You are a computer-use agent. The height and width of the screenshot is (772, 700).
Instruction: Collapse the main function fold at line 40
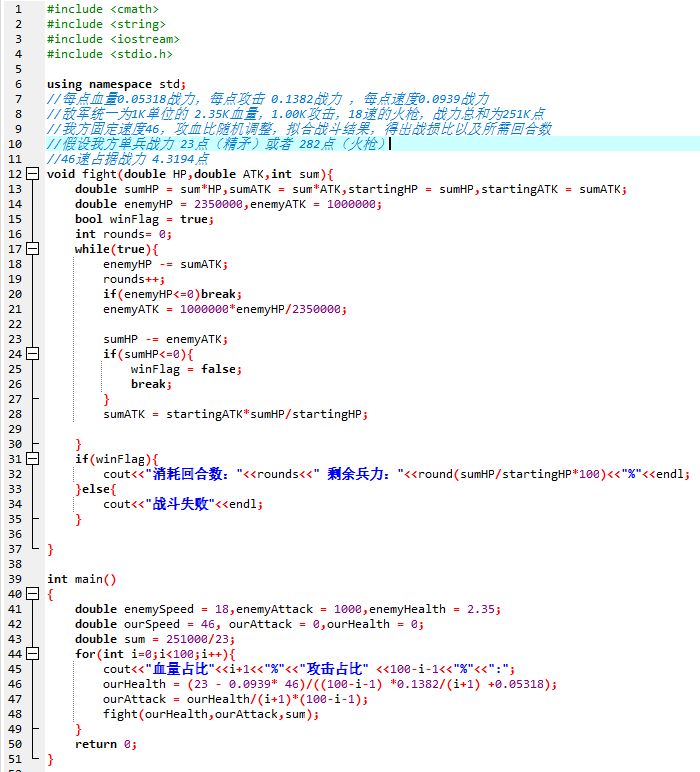pyautogui.click(x=32, y=594)
